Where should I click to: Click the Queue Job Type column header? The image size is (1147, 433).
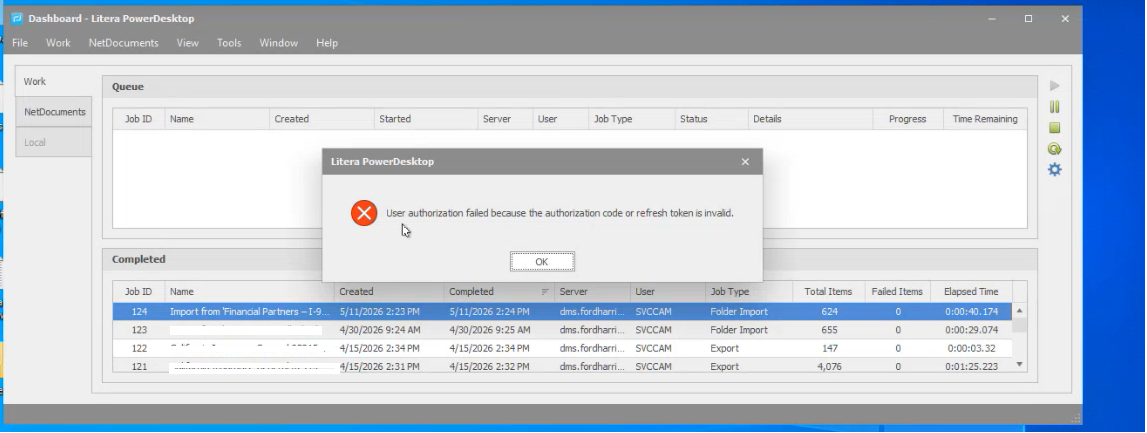pos(632,118)
